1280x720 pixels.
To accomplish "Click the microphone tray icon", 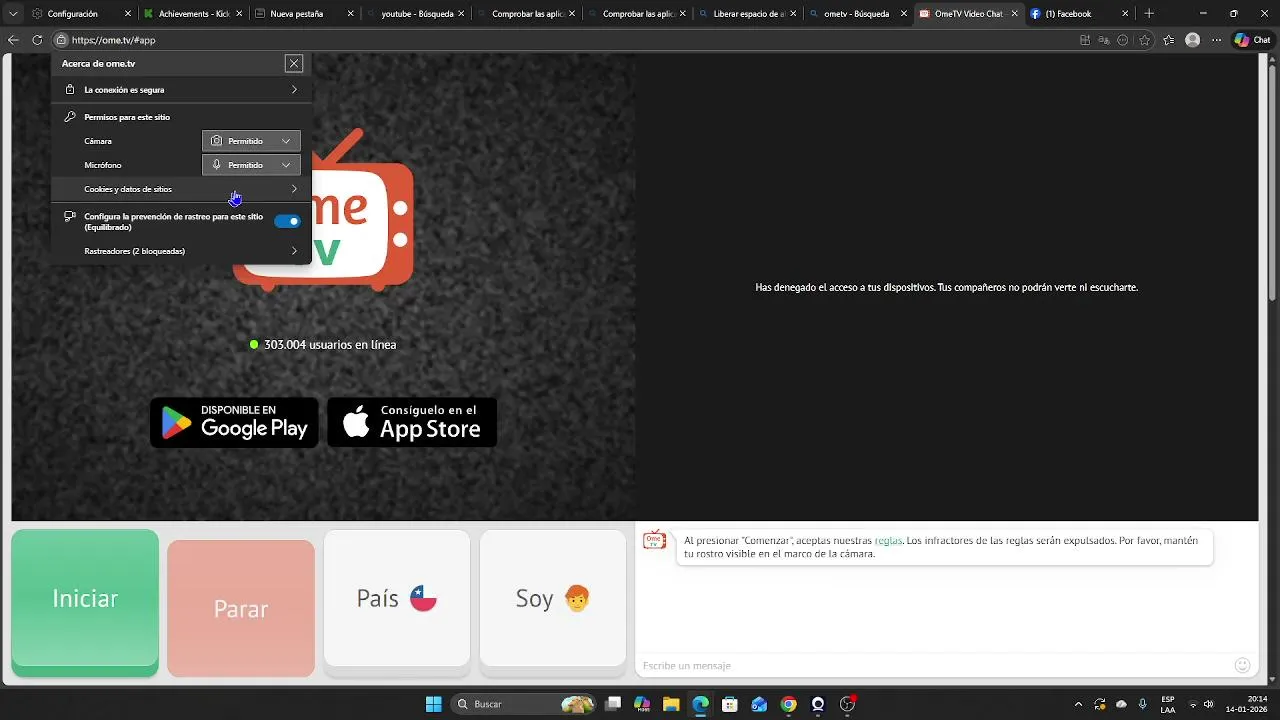I will tap(1143, 704).
